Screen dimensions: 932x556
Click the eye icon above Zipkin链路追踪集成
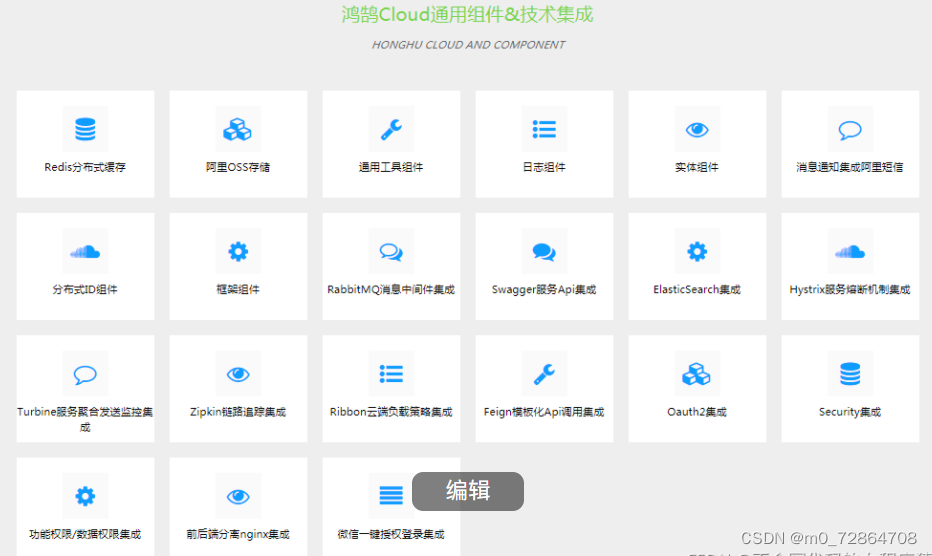coord(238,374)
